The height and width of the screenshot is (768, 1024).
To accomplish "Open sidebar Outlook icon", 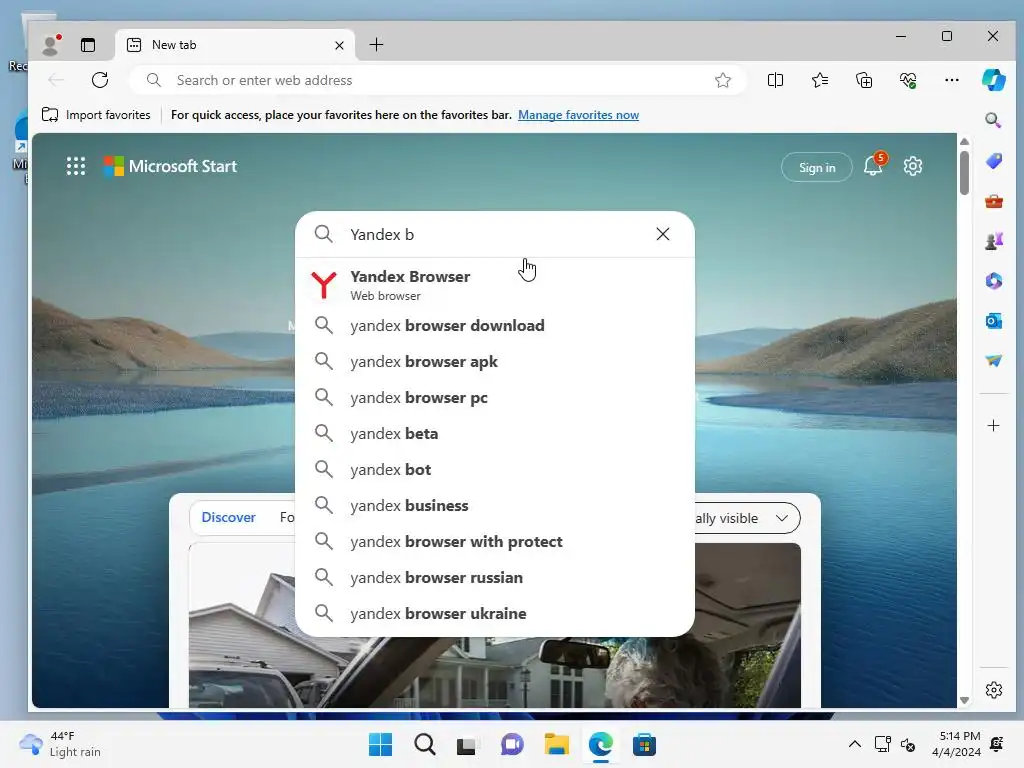I will [x=993, y=321].
